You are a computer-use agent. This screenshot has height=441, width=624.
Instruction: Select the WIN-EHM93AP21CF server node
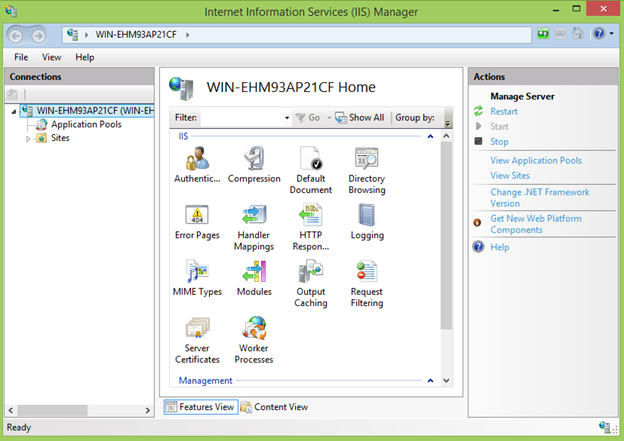coord(95,111)
